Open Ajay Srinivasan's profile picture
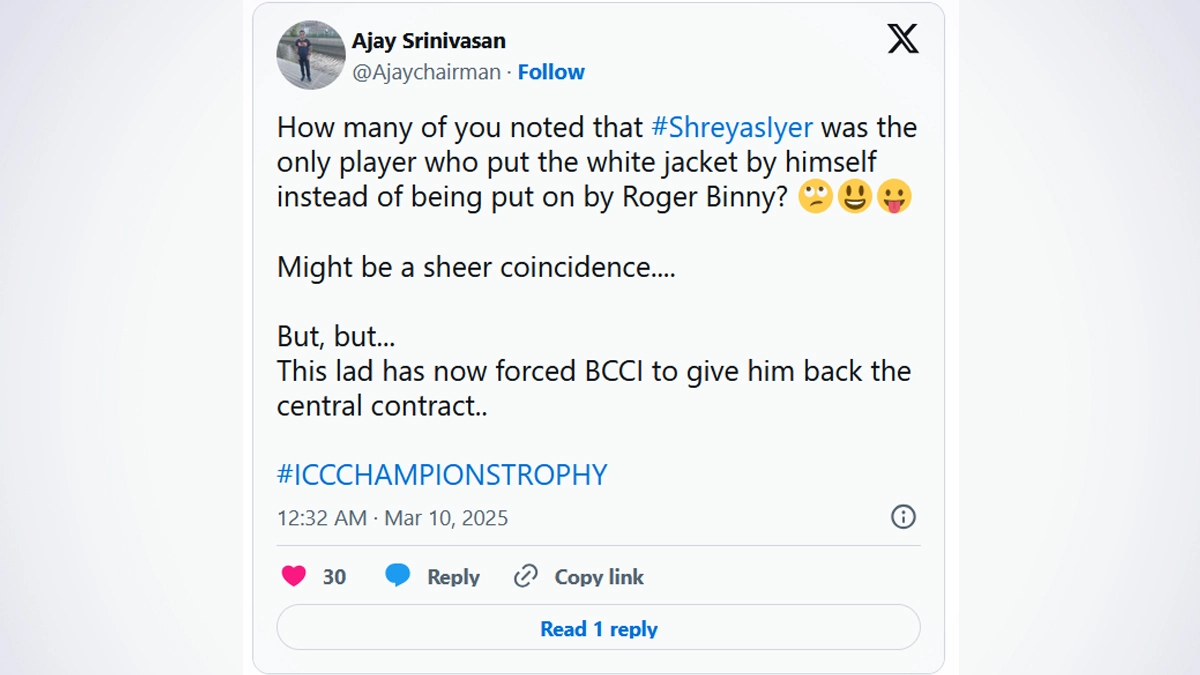Image resolution: width=1200 pixels, height=675 pixels. (x=311, y=55)
